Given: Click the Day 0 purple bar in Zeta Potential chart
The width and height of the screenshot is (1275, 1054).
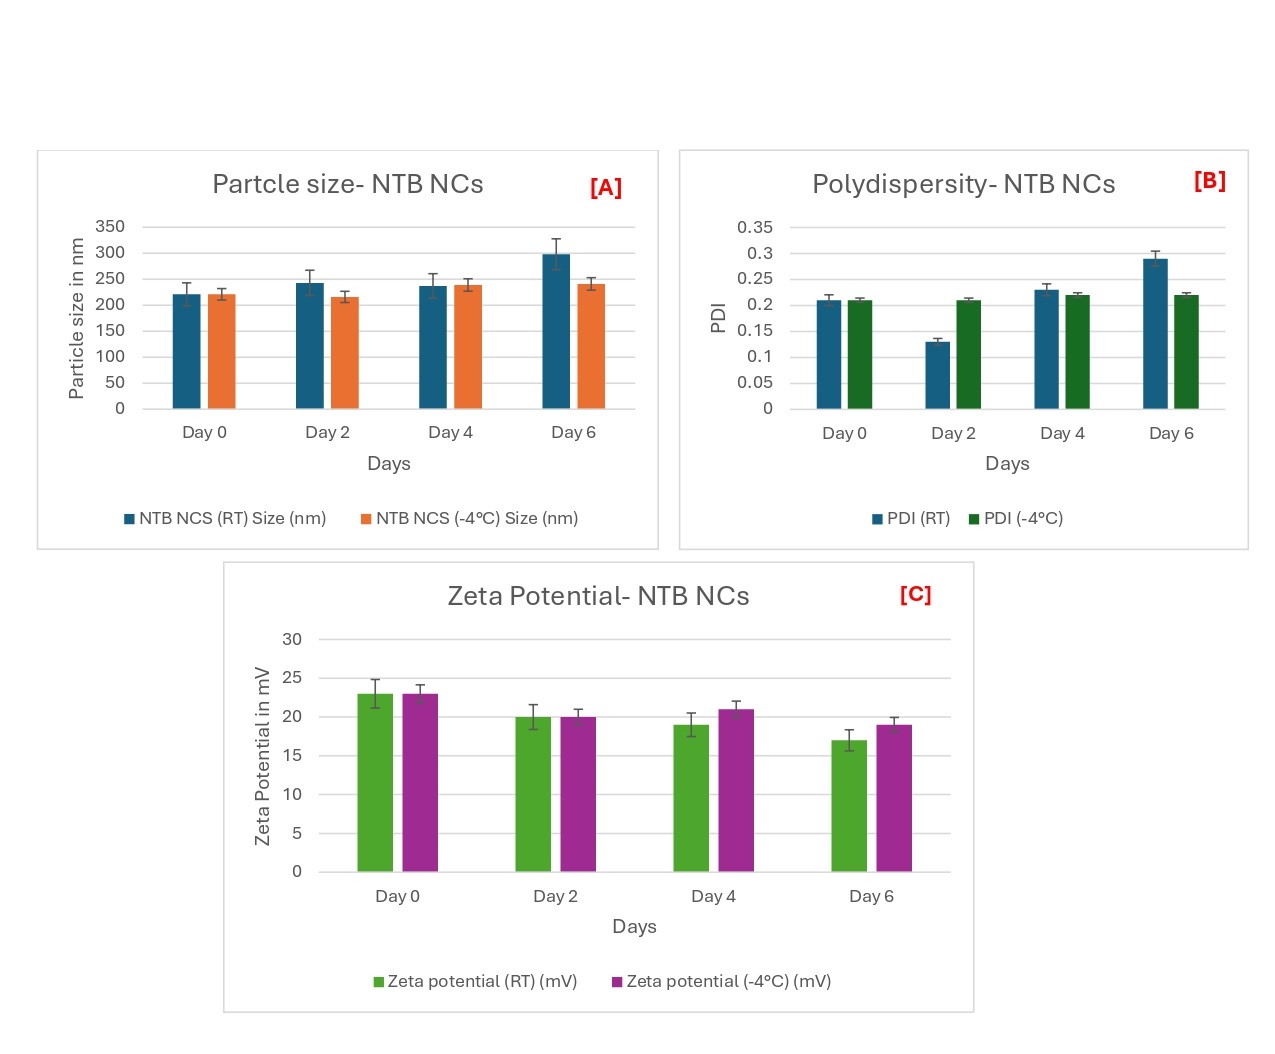Looking at the screenshot, I should point(420,783).
